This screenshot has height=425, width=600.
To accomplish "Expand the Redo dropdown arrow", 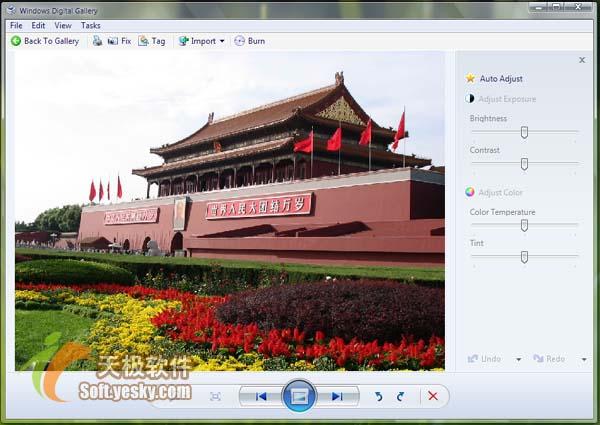I will pyautogui.click(x=584, y=359).
